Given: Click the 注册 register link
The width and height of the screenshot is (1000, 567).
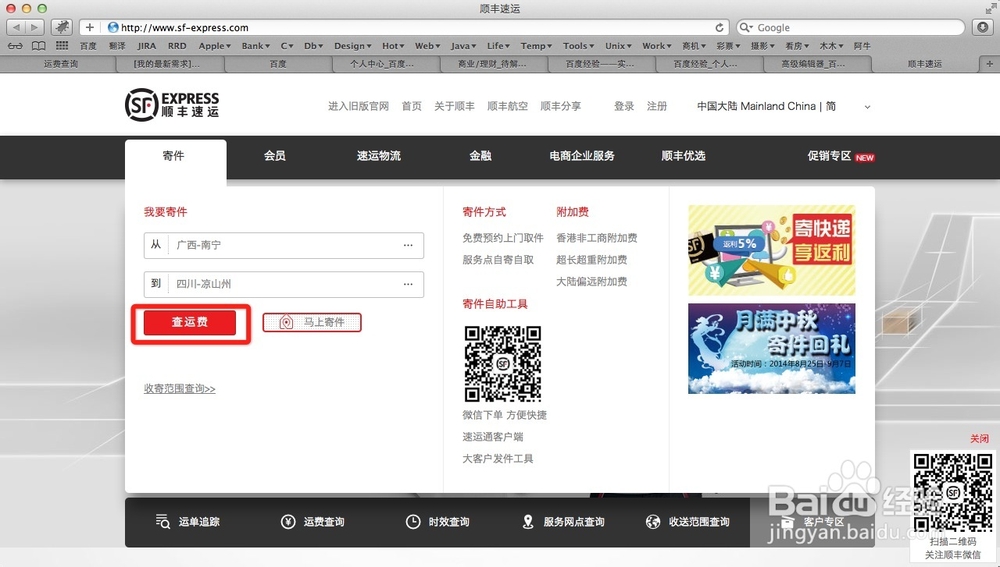Looking at the screenshot, I should click(657, 106).
